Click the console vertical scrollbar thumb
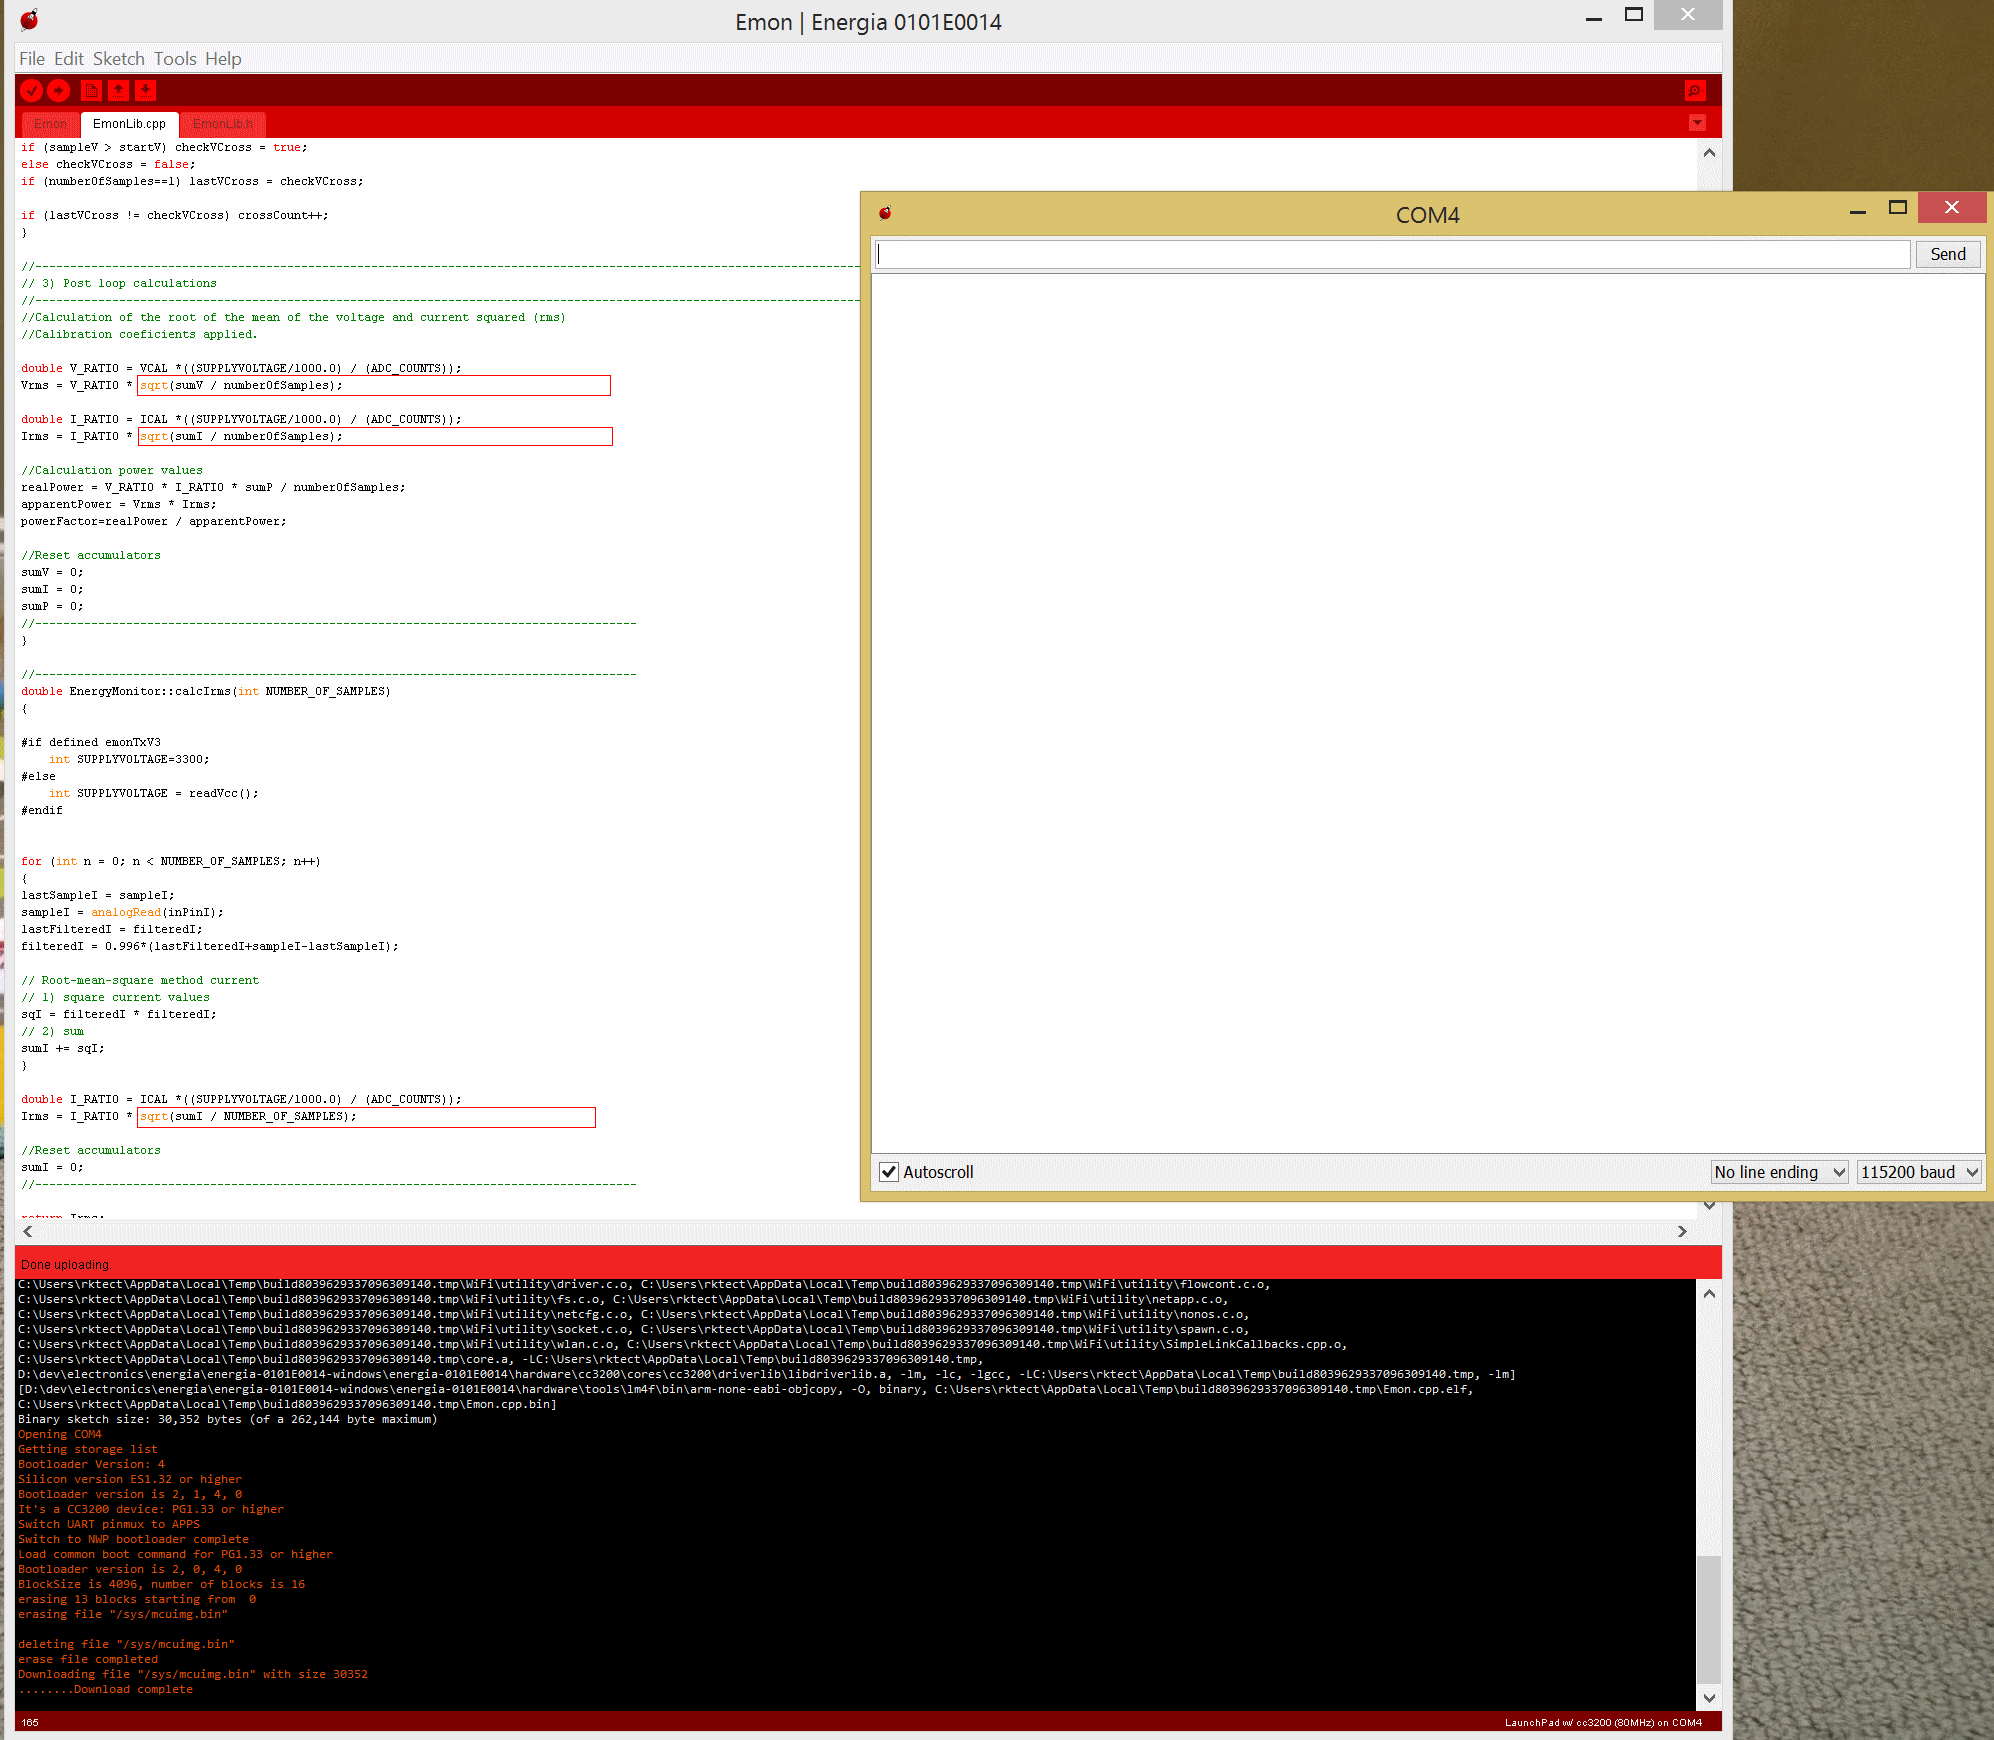This screenshot has height=1740, width=1994. pyautogui.click(x=1709, y=1619)
